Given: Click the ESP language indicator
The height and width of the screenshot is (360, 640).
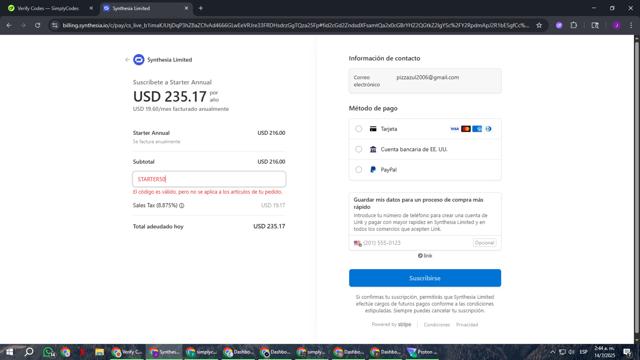Looking at the screenshot, I should point(584,352).
